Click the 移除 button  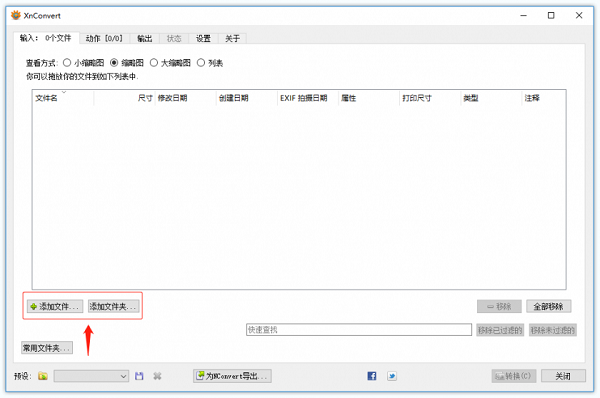pos(499,306)
